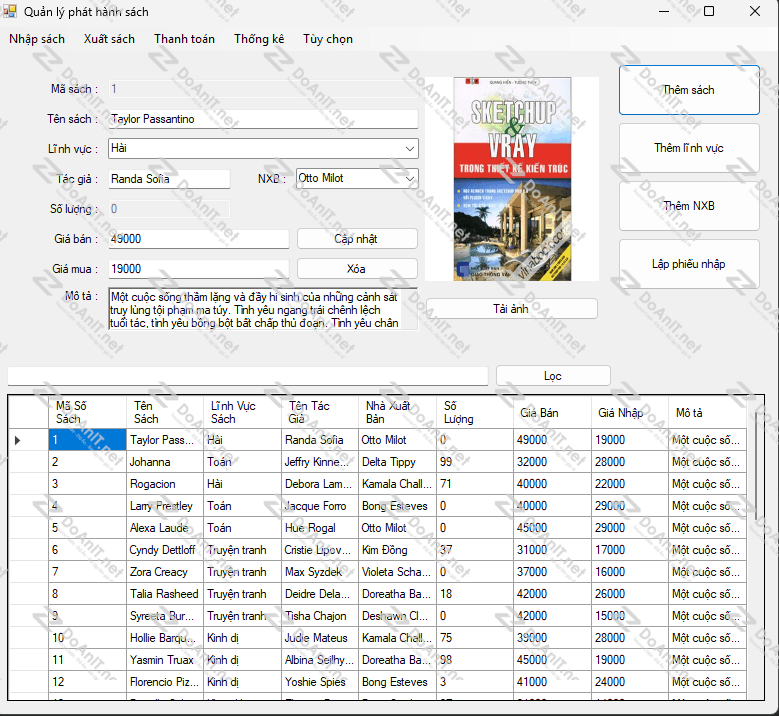The width and height of the screenshot is (779, 716).
Task: Expand the NXB dropdown
Action: 410,178
